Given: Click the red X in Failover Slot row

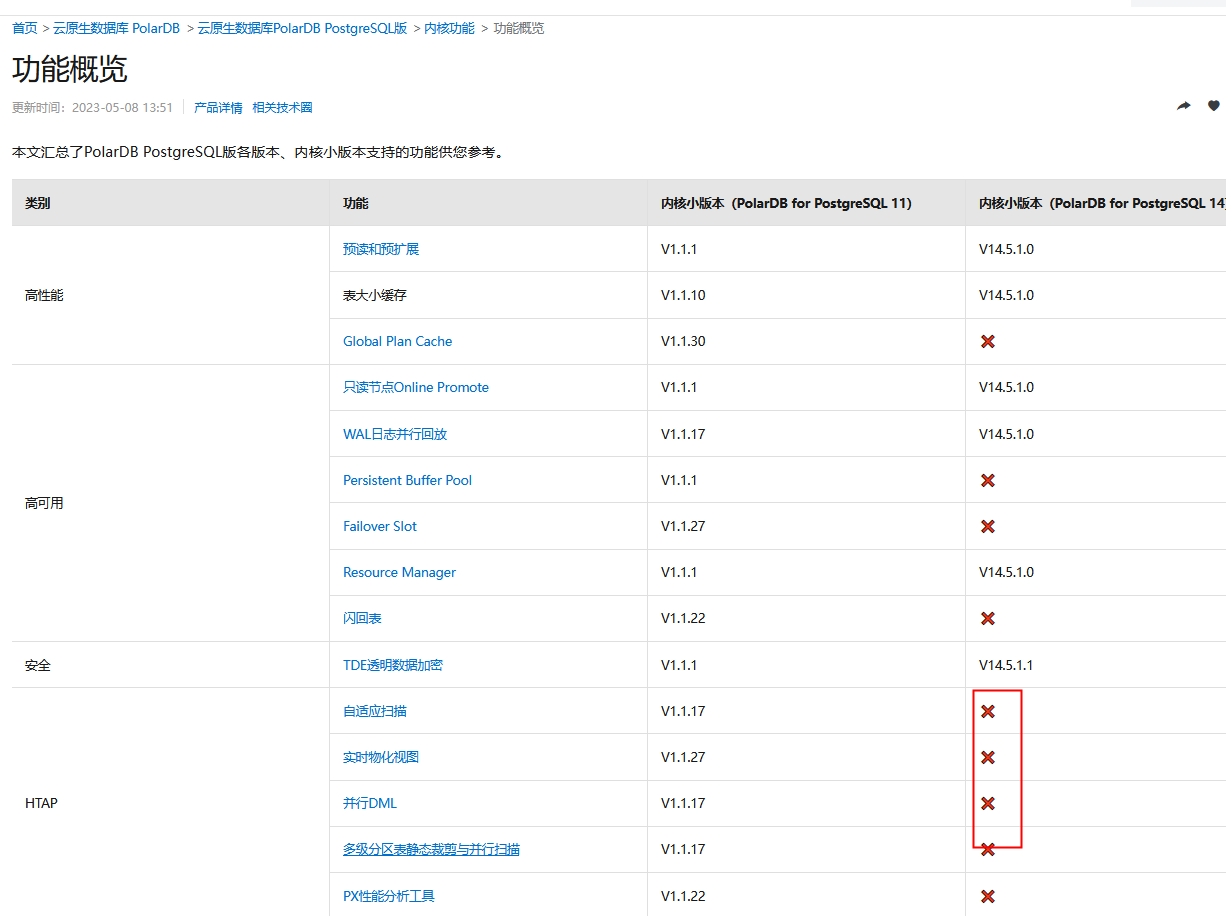Looking at the screenshot, I should tap(988, 526).
